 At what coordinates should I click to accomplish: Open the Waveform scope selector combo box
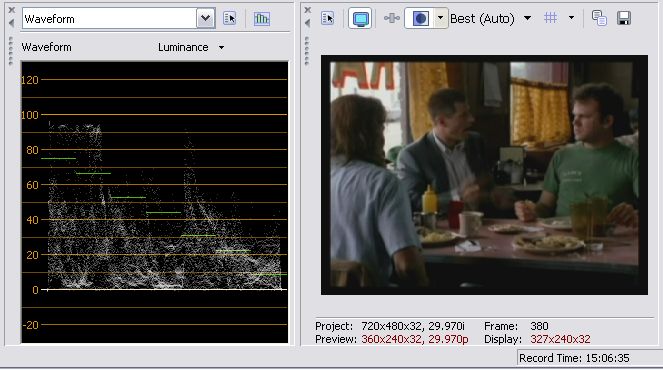click(x=118, y=19)
